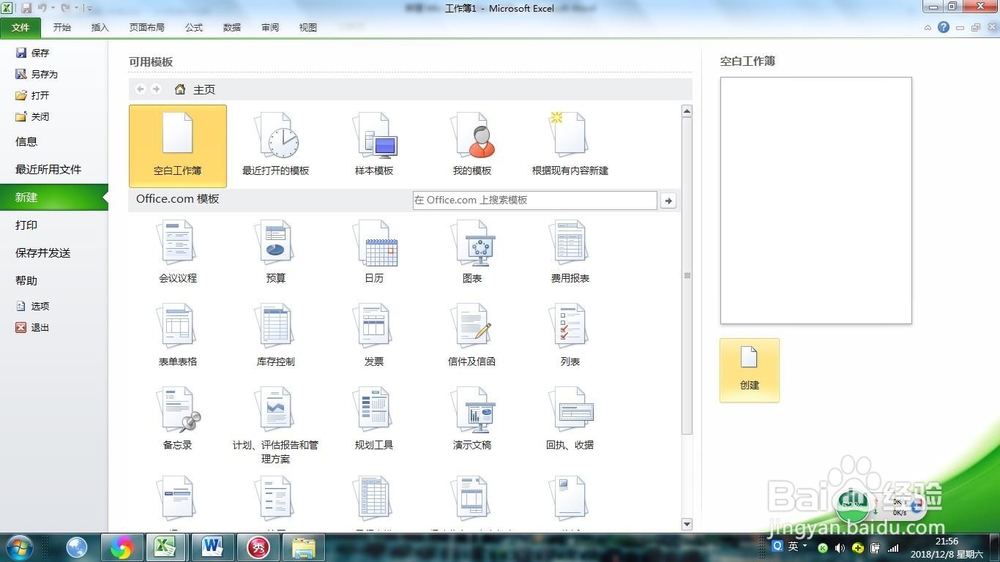The height and width of the screenshot is (562, 1000).
Task: Click the forward arrow in template navigation
Action: tap(156, 89)
